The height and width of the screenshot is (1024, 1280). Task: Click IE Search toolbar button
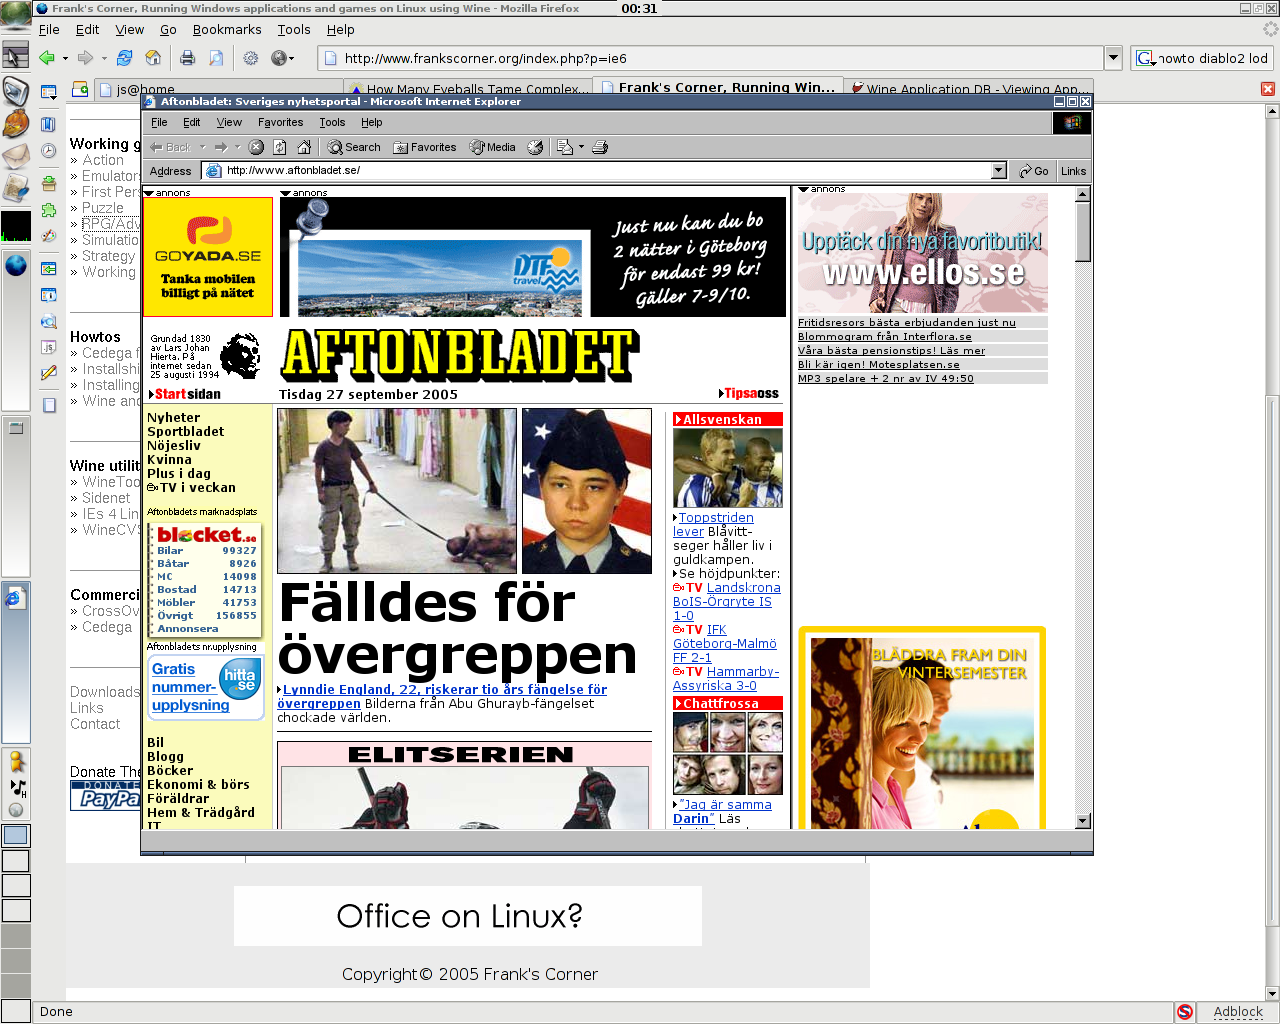354,147
